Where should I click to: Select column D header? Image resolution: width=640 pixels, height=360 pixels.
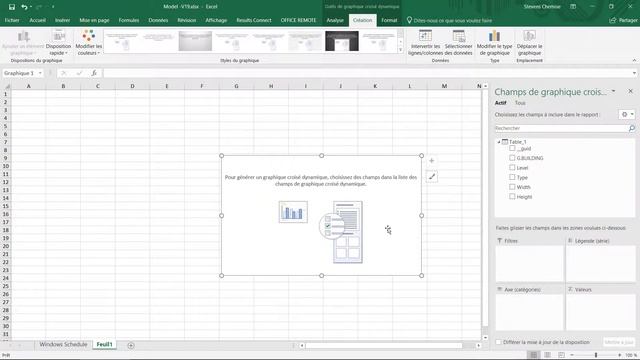pos(132,86)
